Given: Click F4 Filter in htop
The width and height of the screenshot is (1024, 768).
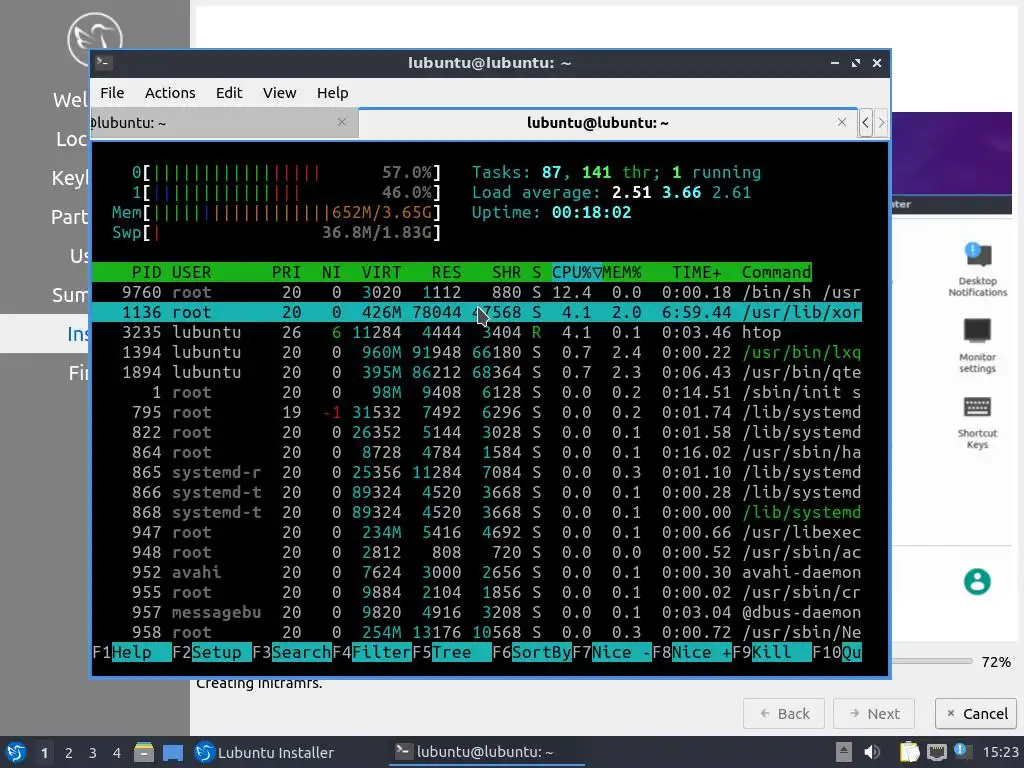Looking at the screenshot, I should coord(372,652).
